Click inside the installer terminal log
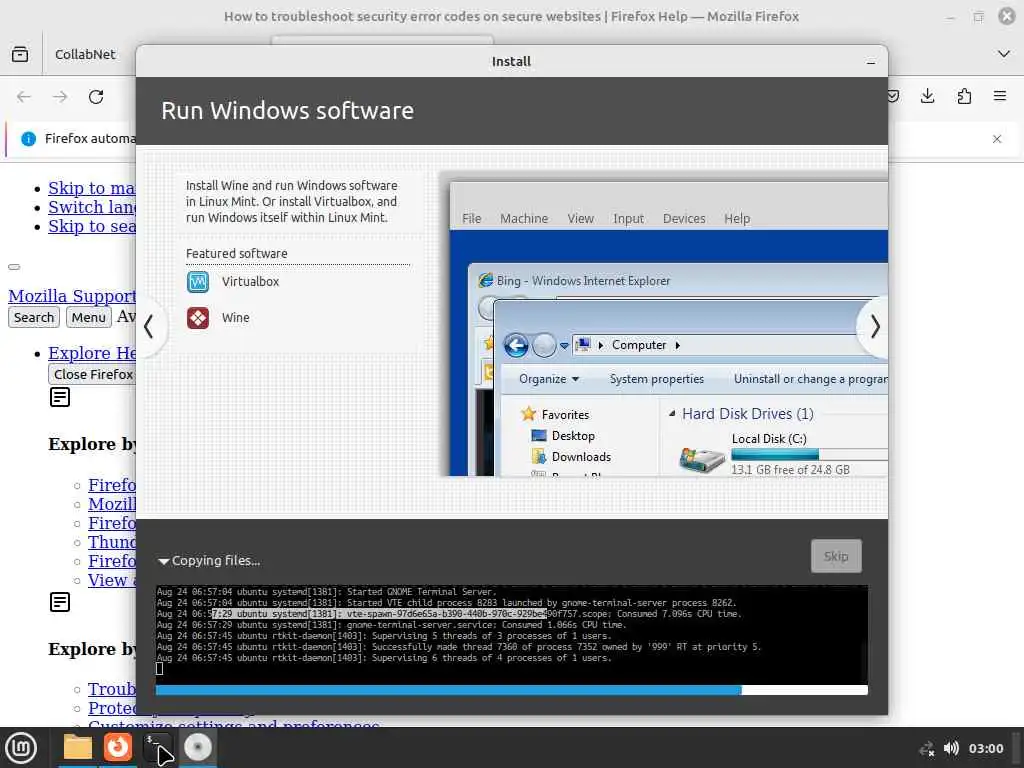Image resolution: width=1024 pixels, height=768 pixels. coord(511,634)
